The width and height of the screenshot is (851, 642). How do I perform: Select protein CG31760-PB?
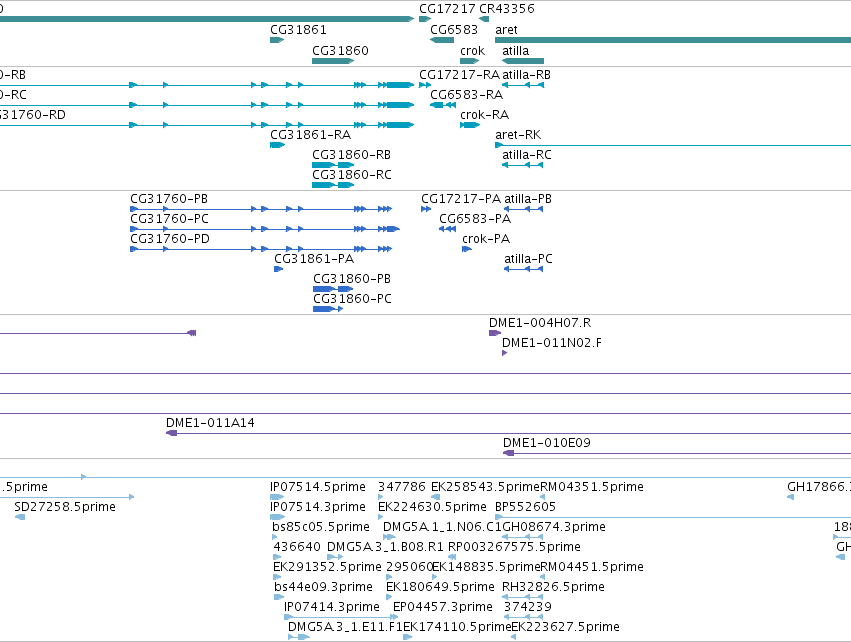[x=169, y=199]
